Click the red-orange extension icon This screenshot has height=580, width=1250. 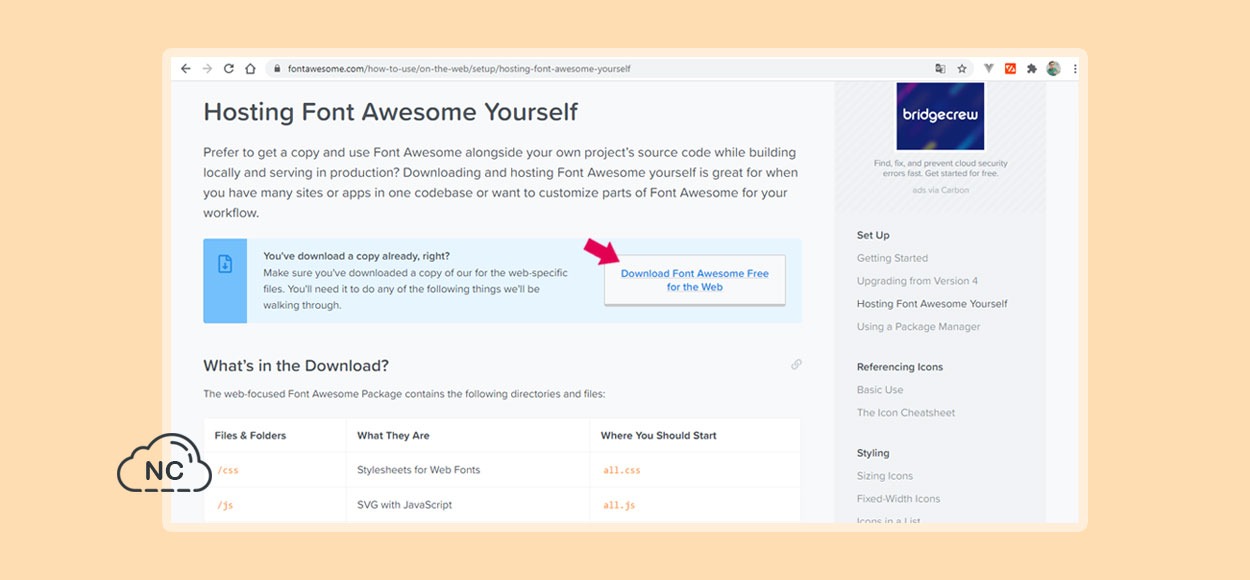point(1010,69)
